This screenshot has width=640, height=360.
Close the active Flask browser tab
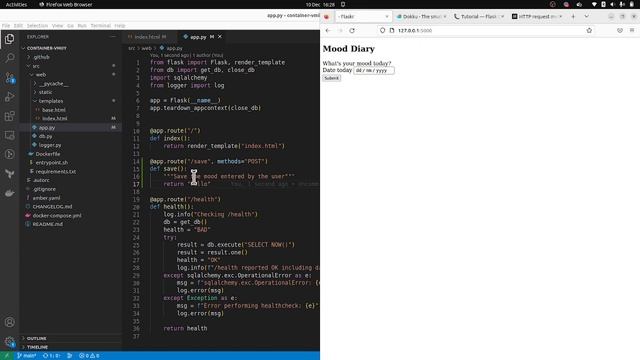(x=387, y=16)
